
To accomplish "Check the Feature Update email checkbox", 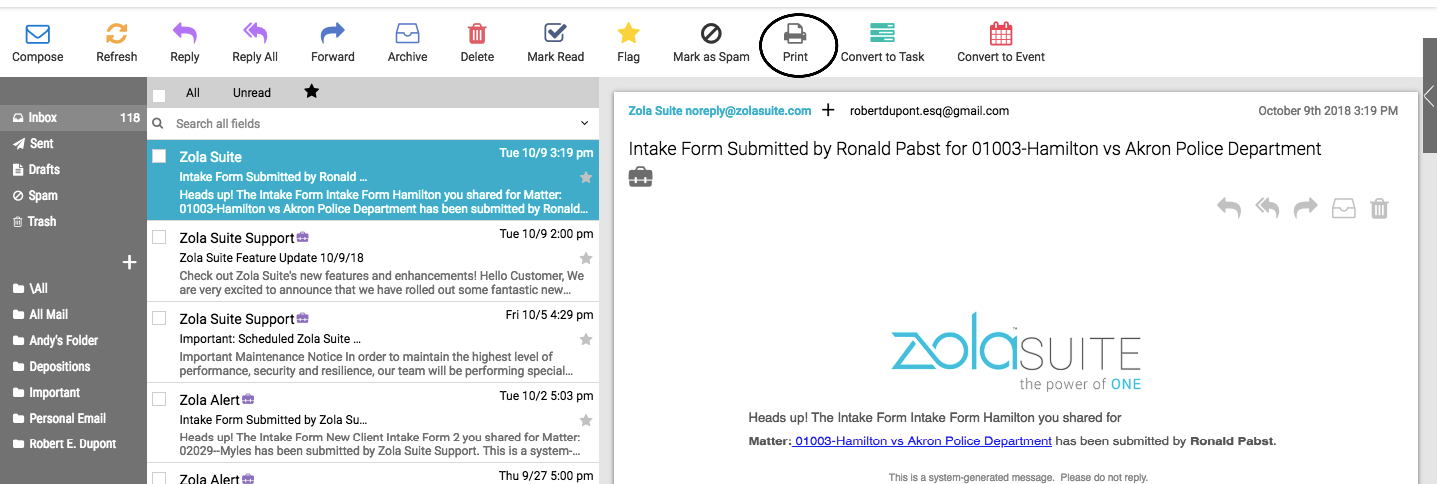I will (x=158, y=237).
